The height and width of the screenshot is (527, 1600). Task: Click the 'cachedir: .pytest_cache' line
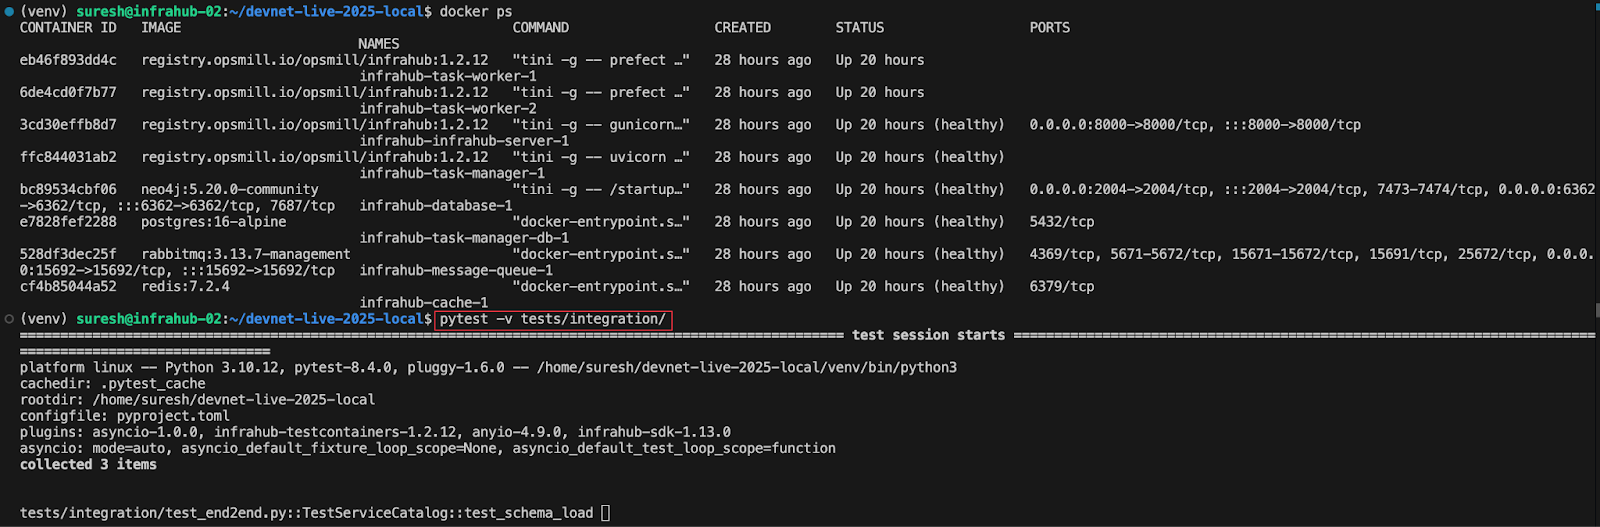pyautogui.click(x=113, y=383)
